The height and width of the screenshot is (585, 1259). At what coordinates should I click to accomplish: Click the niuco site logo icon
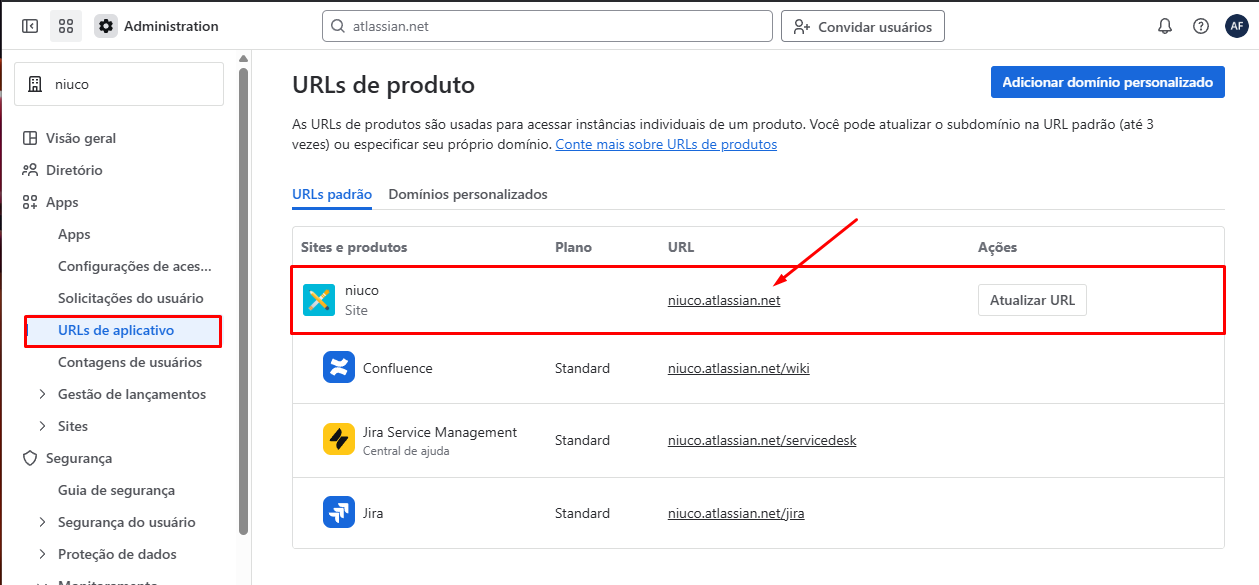319,299
